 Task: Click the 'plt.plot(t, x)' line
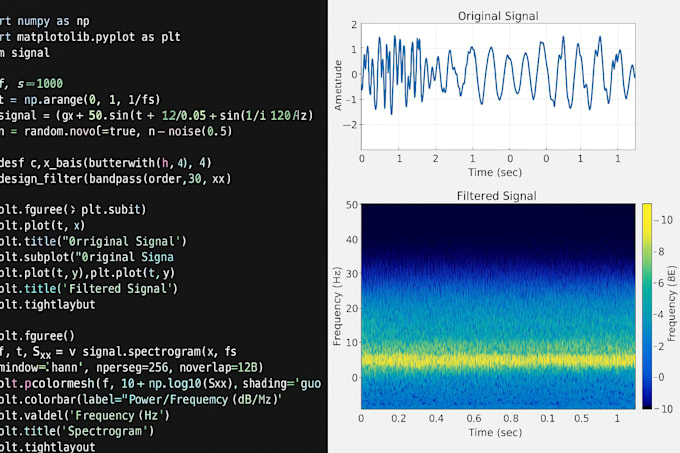[x=42, y=225]
